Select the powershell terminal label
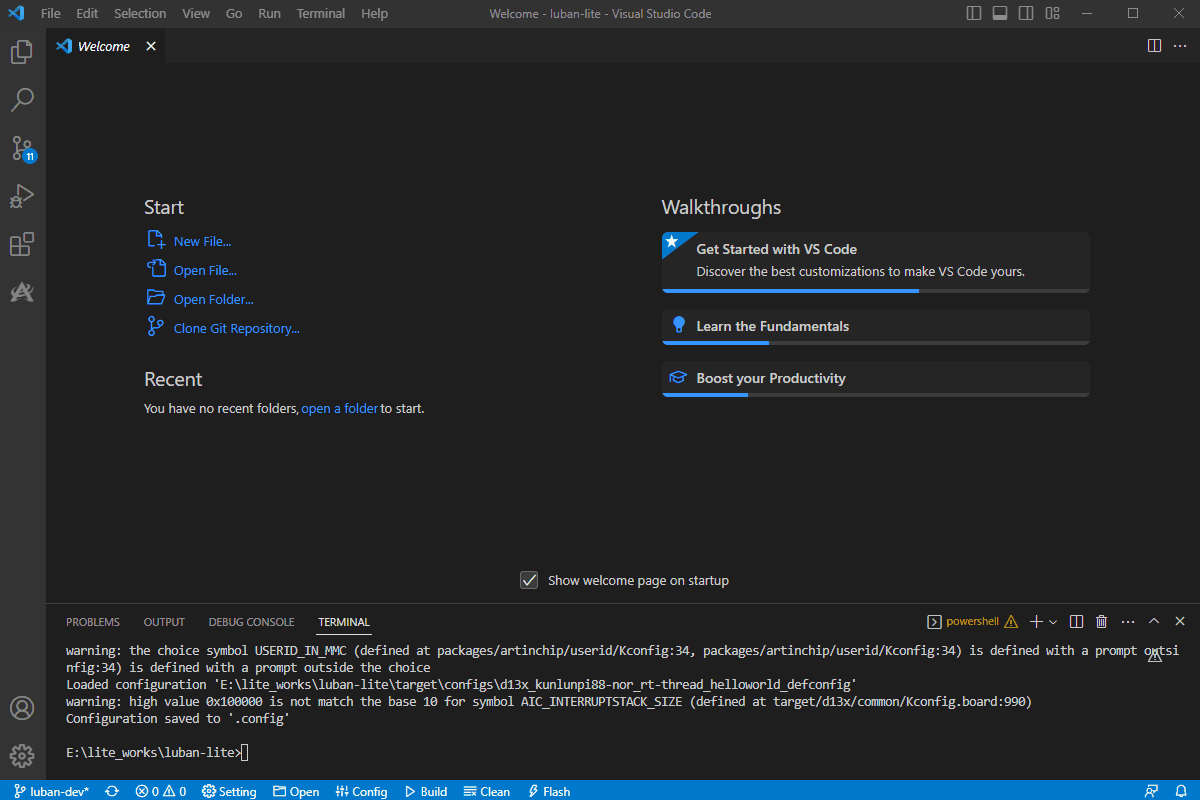This screenshot has height=800, width=1200. click(x=972, y=621)
